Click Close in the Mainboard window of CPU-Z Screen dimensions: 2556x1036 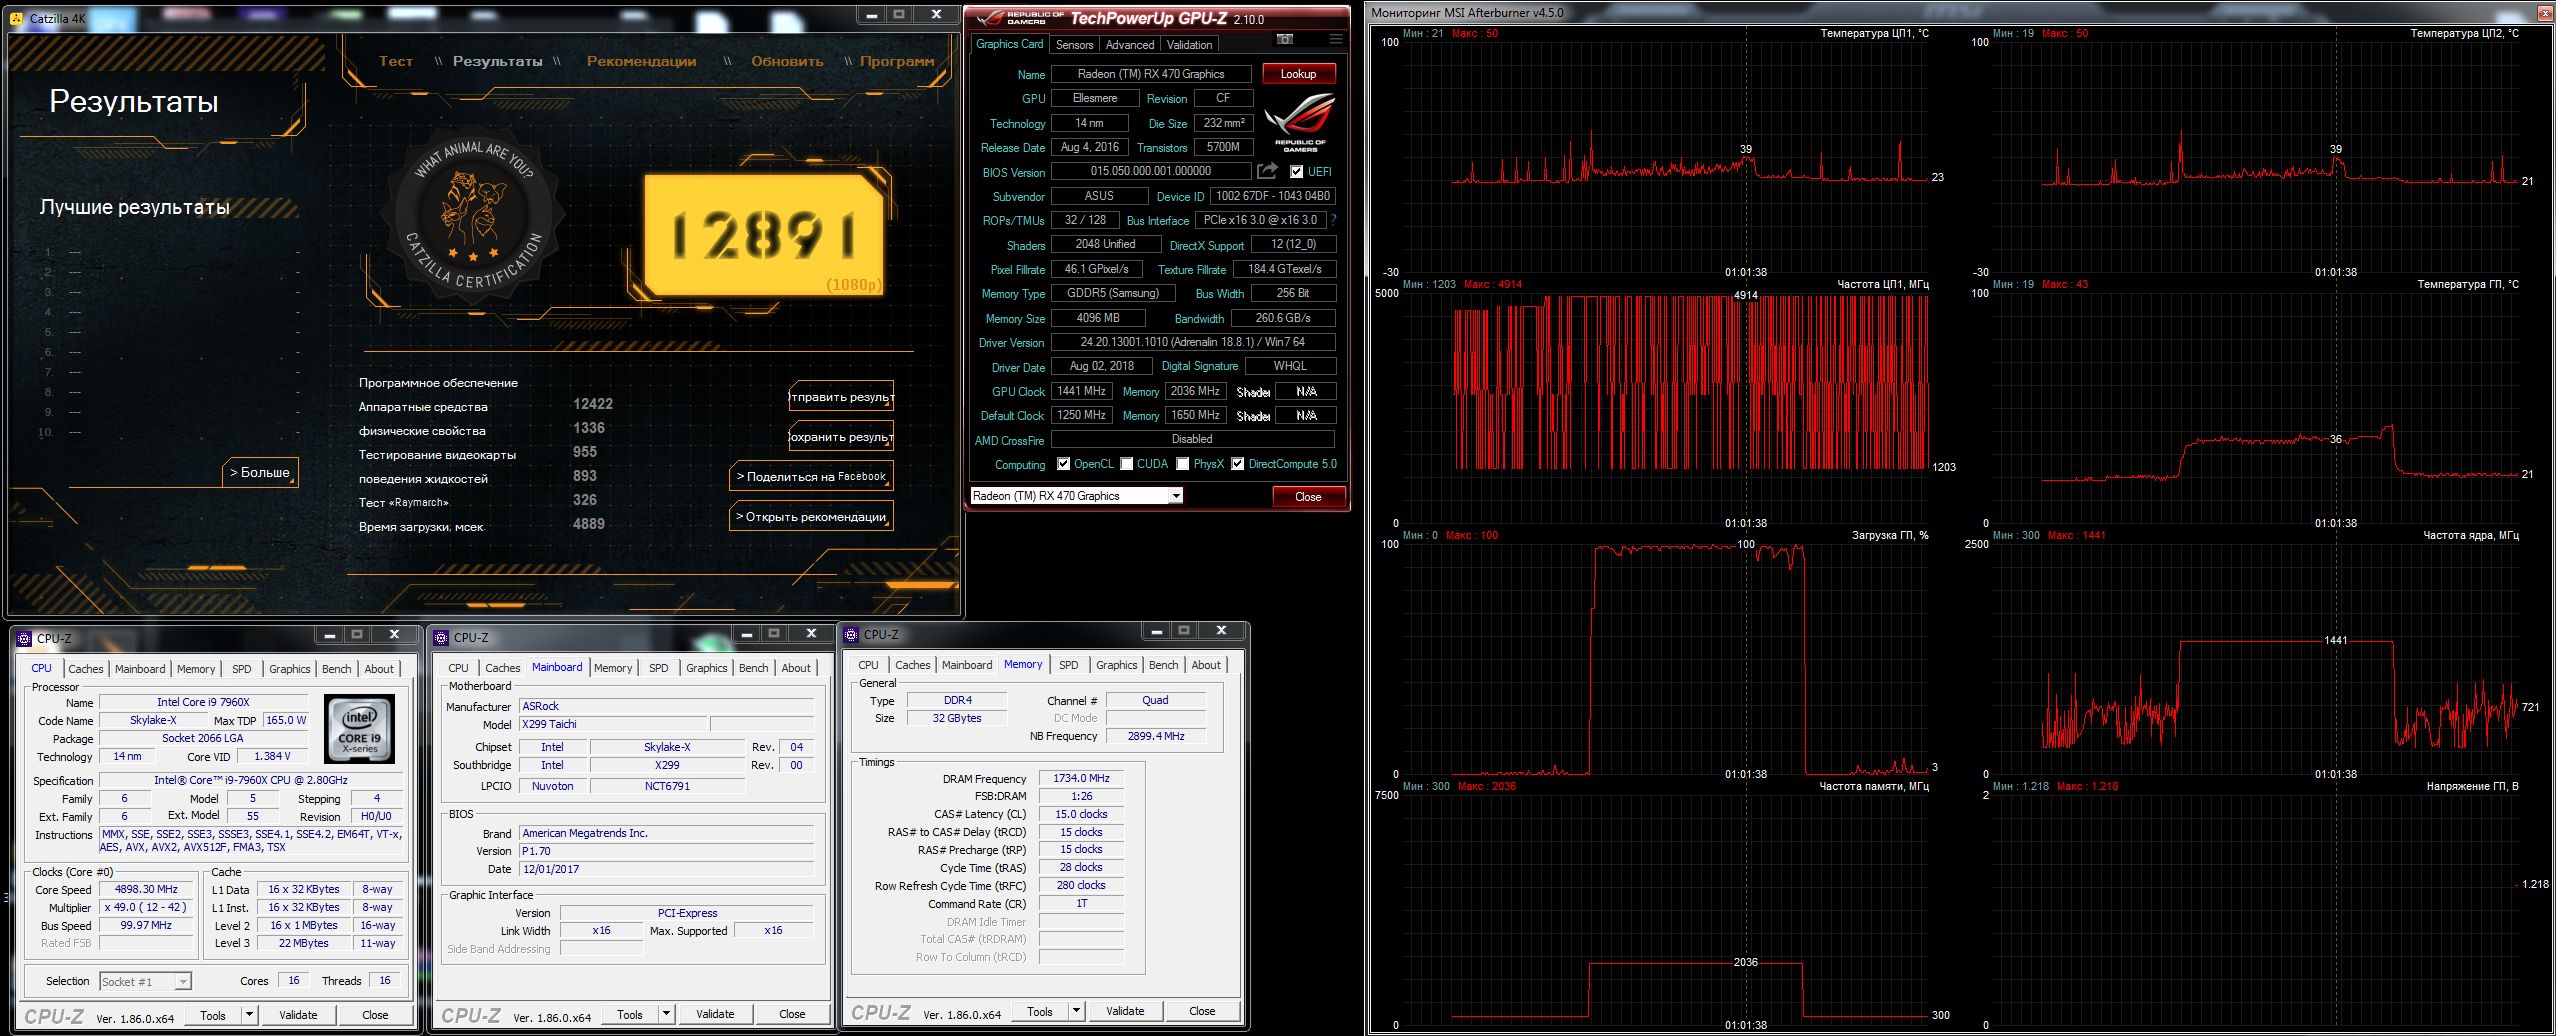pos(792,1014)
